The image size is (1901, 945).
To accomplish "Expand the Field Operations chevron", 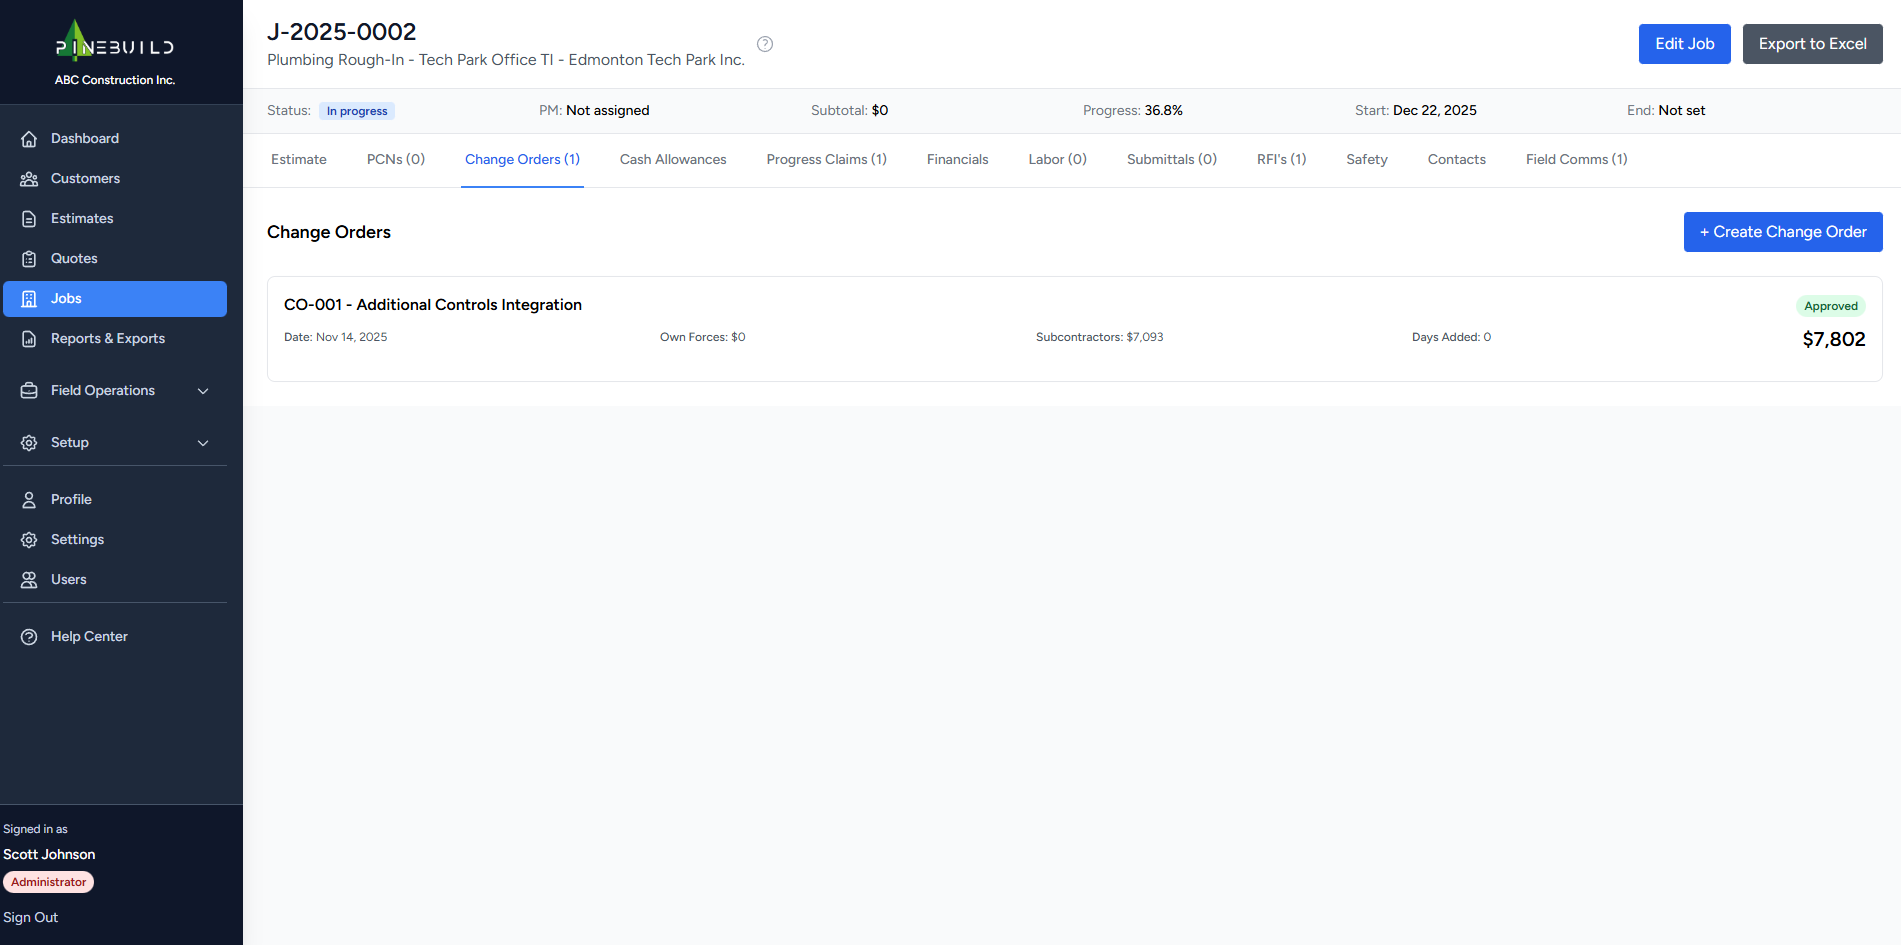I will 203,391.
